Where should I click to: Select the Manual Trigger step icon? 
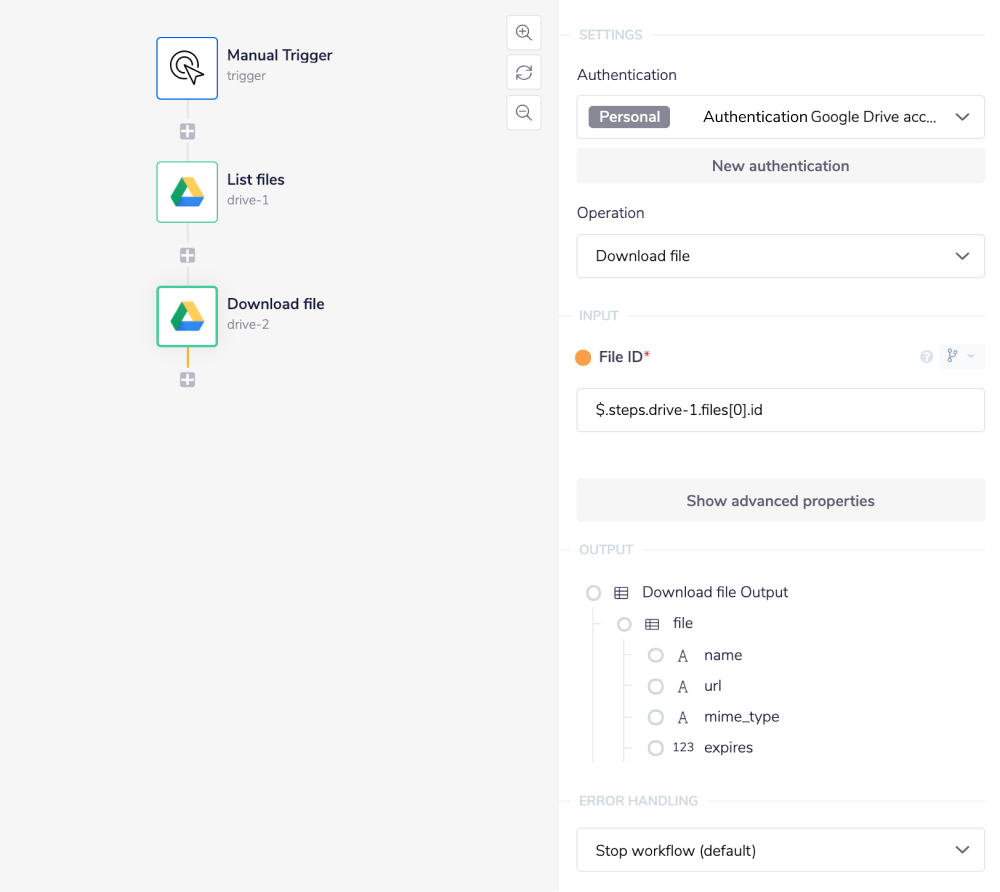point(187,68)
